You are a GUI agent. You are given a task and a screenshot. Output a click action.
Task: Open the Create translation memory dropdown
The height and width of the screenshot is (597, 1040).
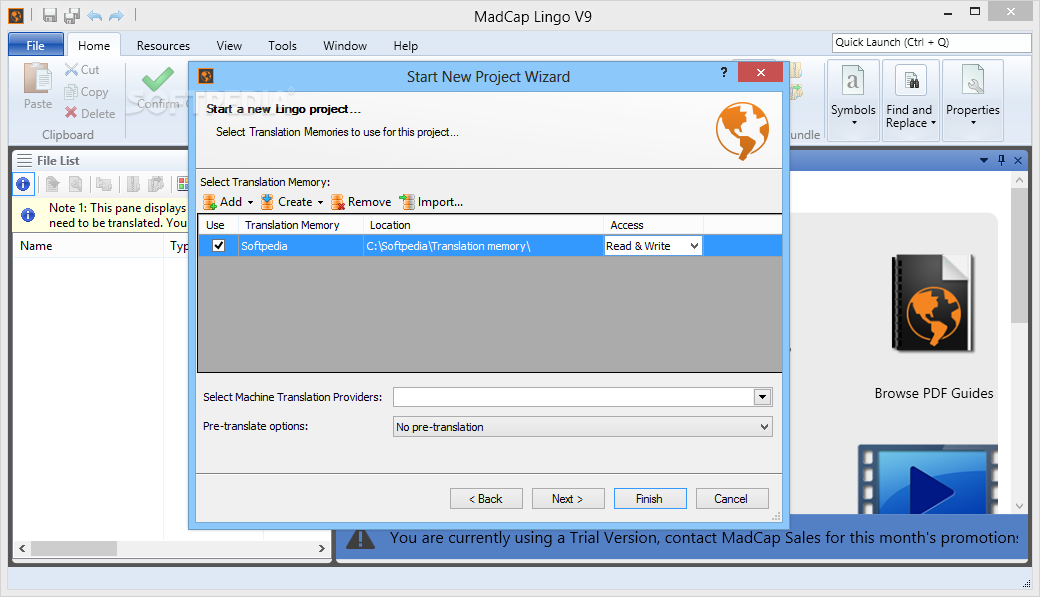point(320,202)
